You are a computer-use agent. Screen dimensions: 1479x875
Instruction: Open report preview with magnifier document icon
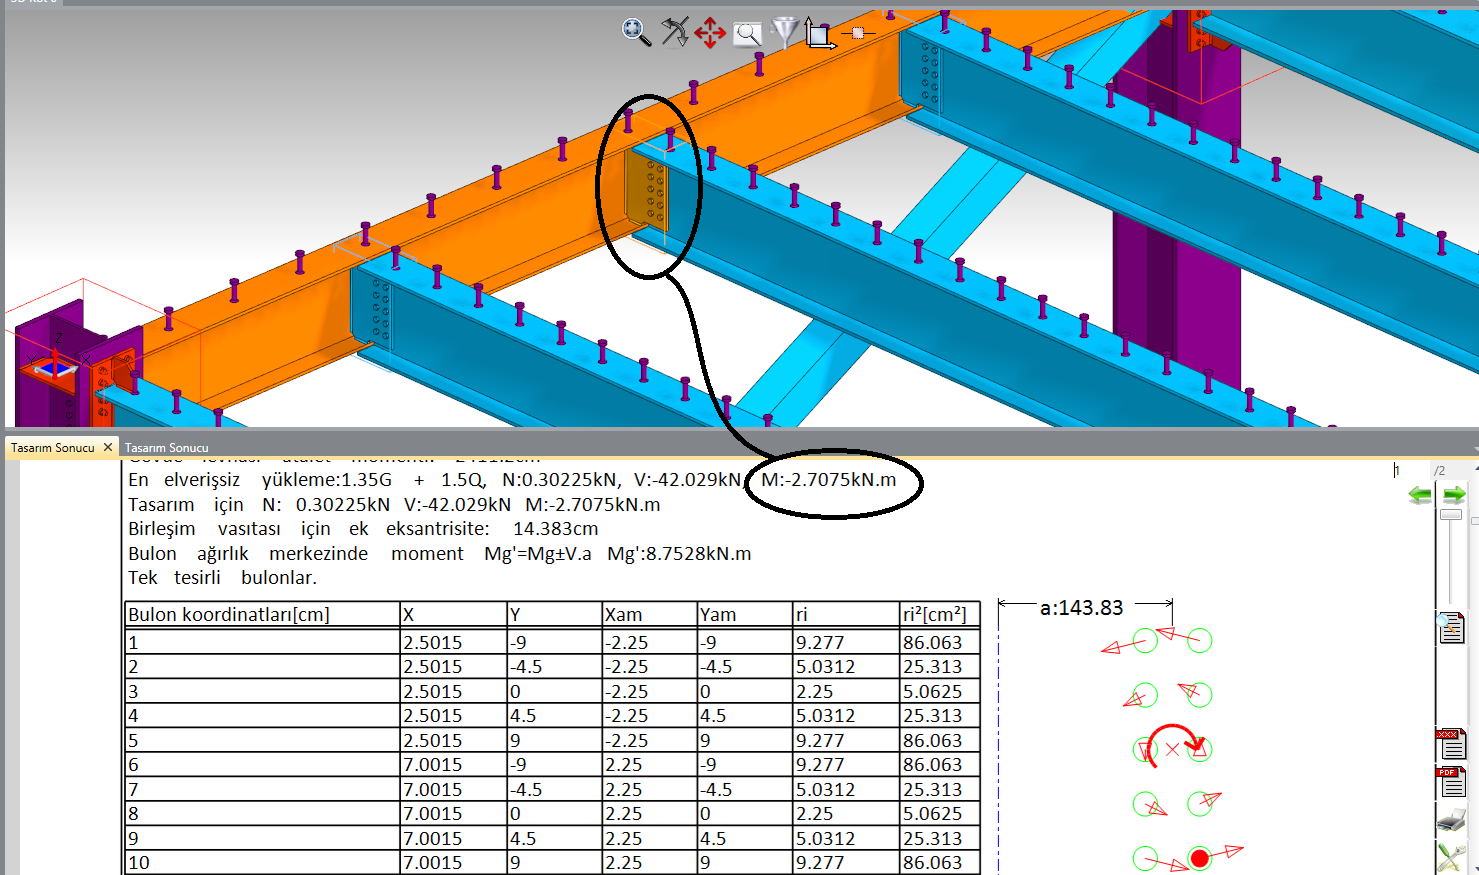1451,628
